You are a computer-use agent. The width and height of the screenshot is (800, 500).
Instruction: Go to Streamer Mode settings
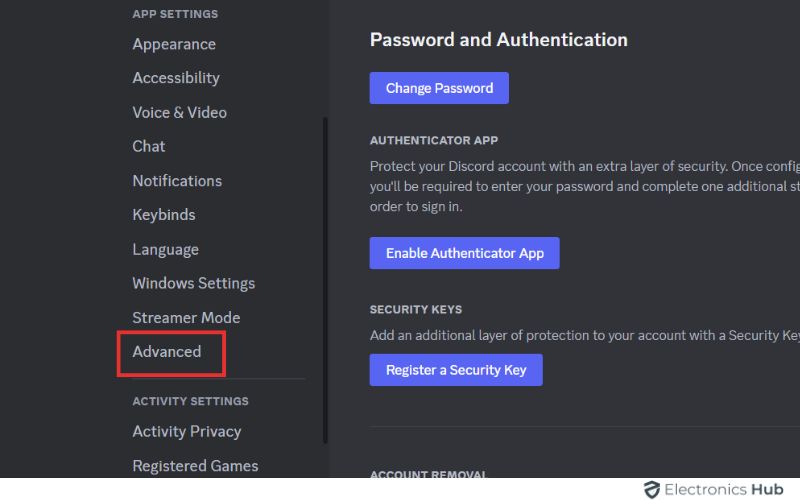tap(186, 318)
